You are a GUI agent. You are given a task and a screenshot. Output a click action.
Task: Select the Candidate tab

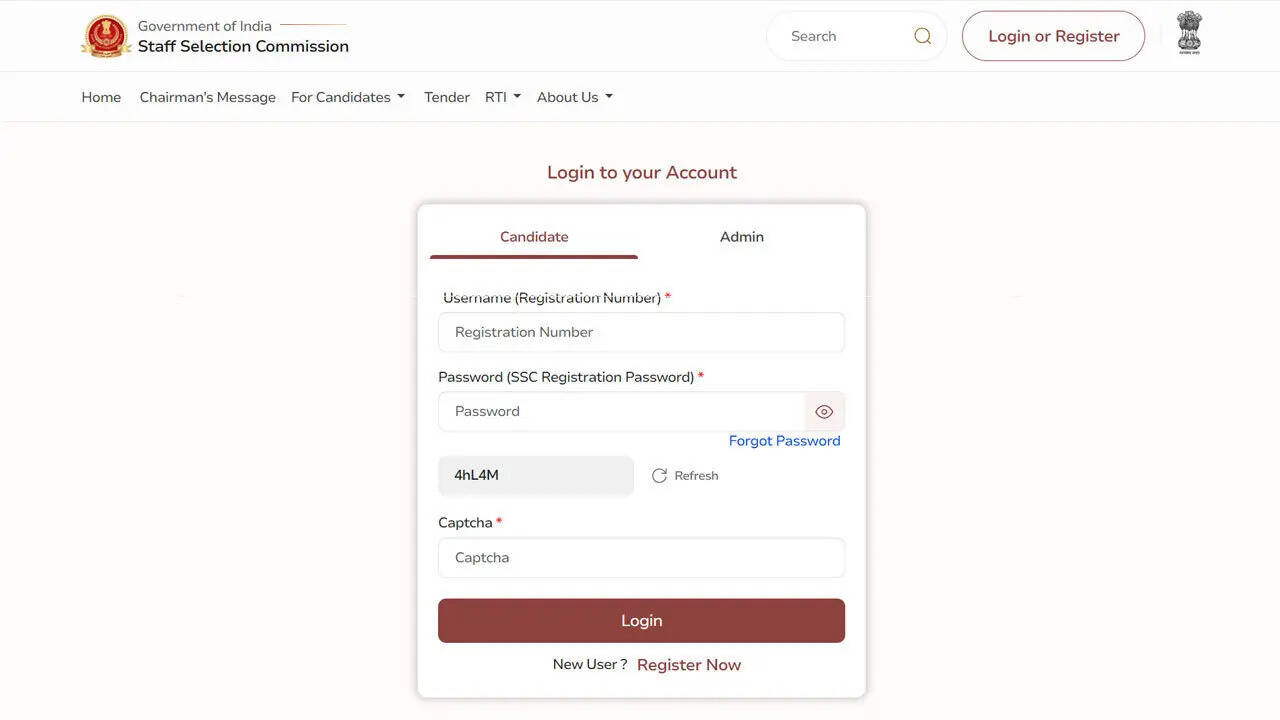click(534, 237)
